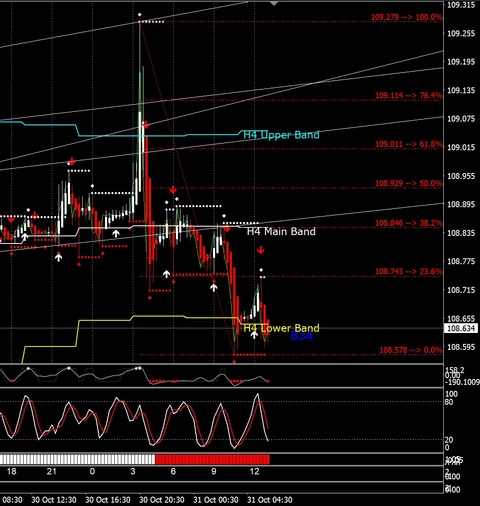Click the hour 9 marker label
The height and width of the screenshot is (506, 480).
click(x=214, y=471)
